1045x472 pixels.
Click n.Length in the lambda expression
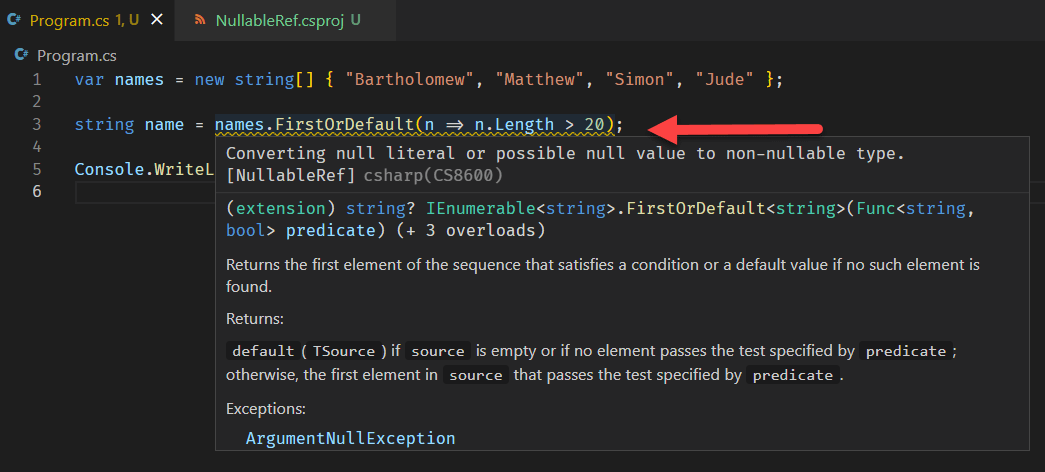pyautogui.click(x=513, y=124)
